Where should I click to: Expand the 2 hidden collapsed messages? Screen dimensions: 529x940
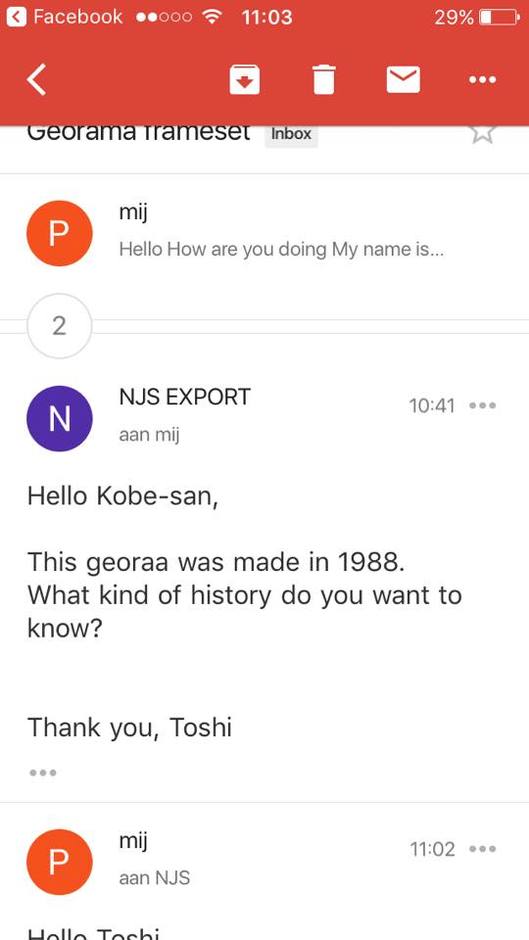pyautogui.click(x=59, y=326)
